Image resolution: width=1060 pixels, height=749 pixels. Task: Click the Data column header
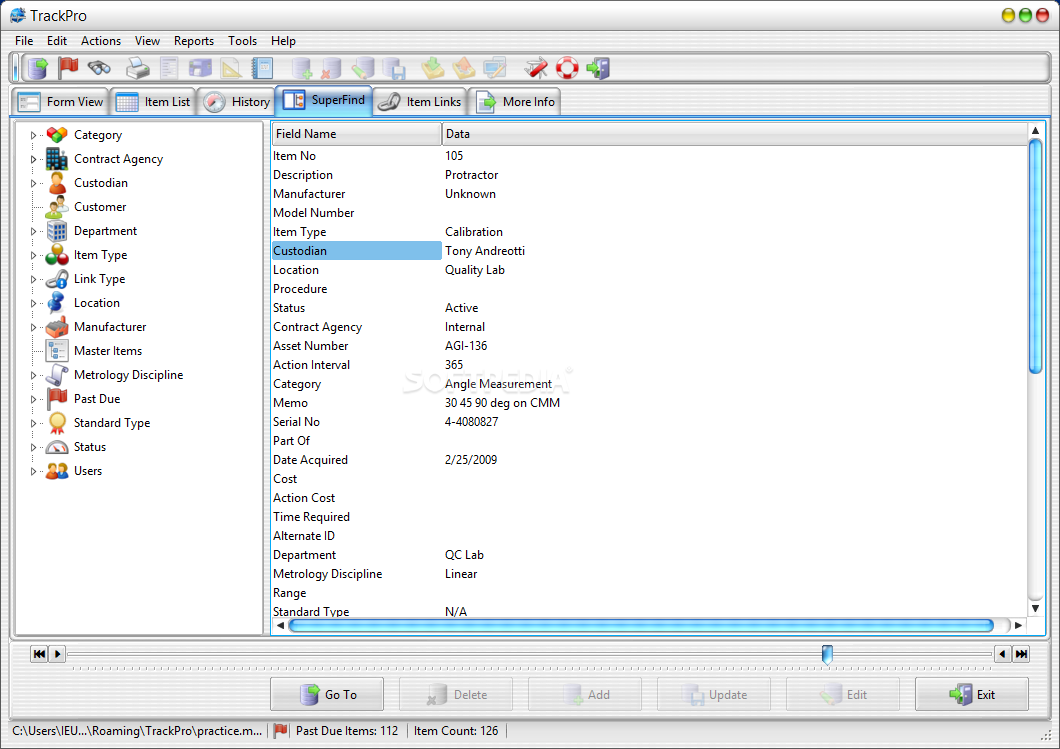coord(735,134)
